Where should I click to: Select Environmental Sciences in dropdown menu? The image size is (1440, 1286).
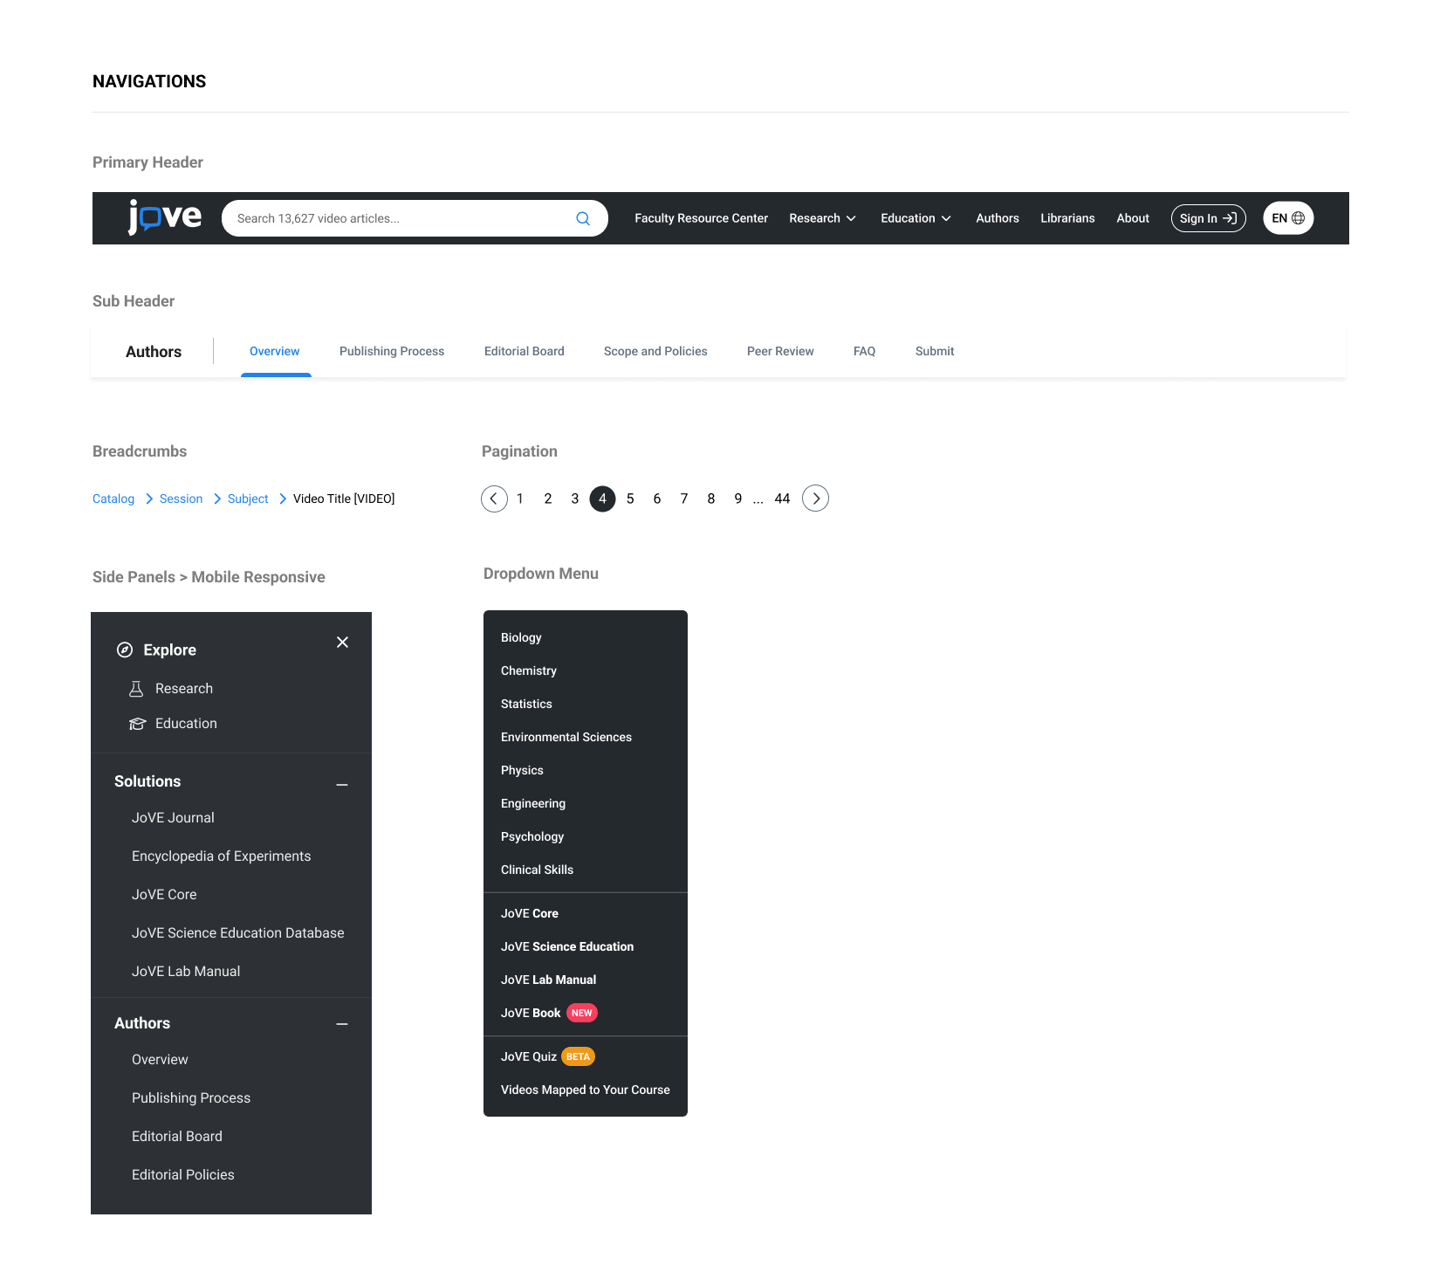(x=566, y=737)
